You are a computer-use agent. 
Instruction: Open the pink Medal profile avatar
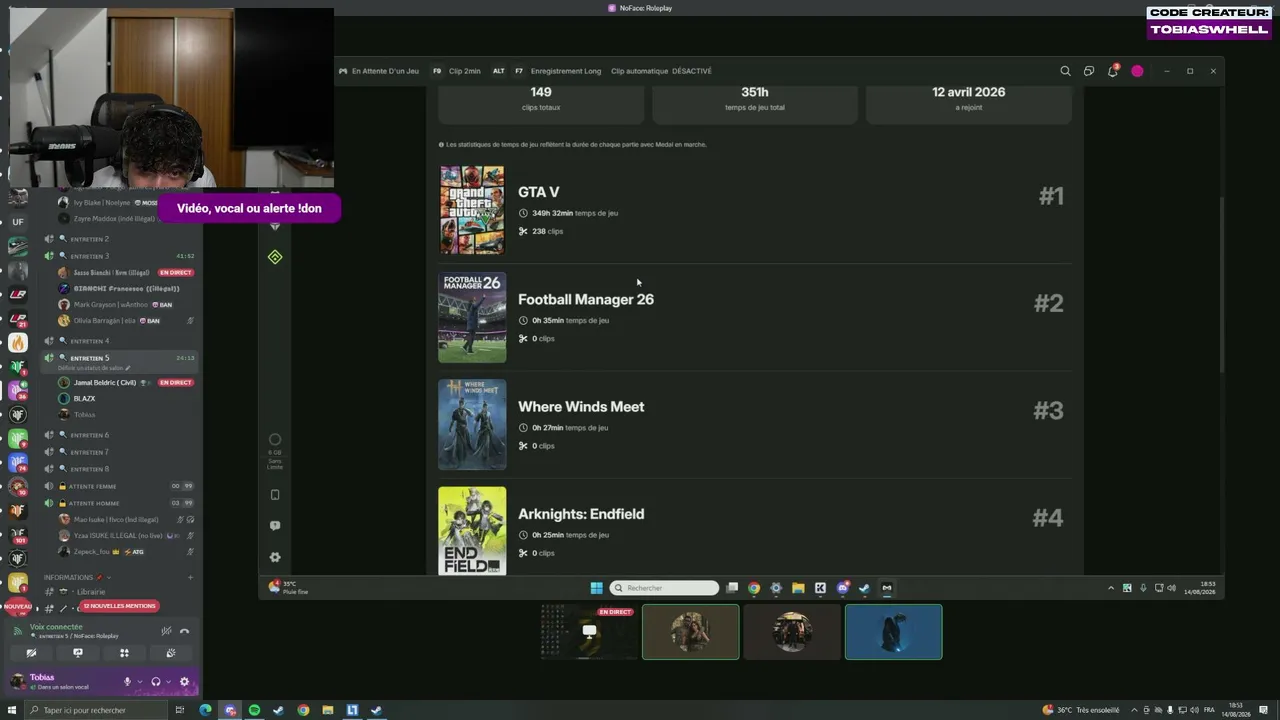pos(1137,71)
